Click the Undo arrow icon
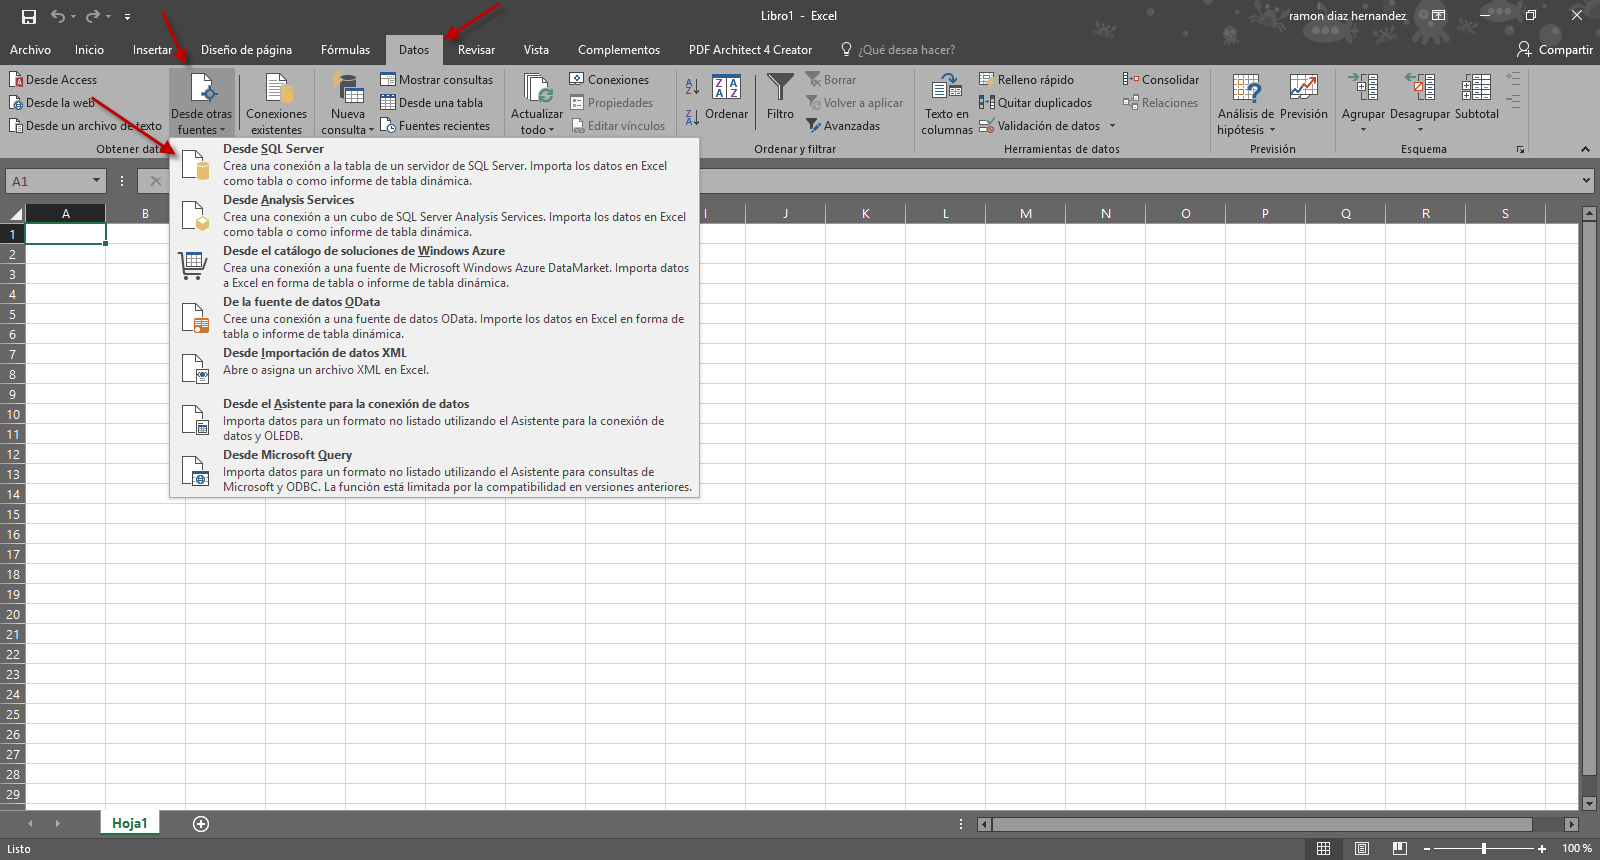Image resolution: width=1600 pixels, height=860 pixels. click(x=58, y=16)
